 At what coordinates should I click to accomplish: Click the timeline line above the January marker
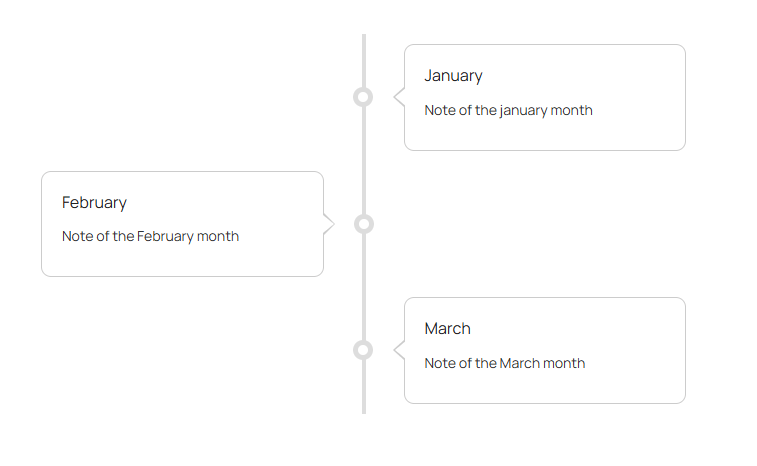click(364, 60)
